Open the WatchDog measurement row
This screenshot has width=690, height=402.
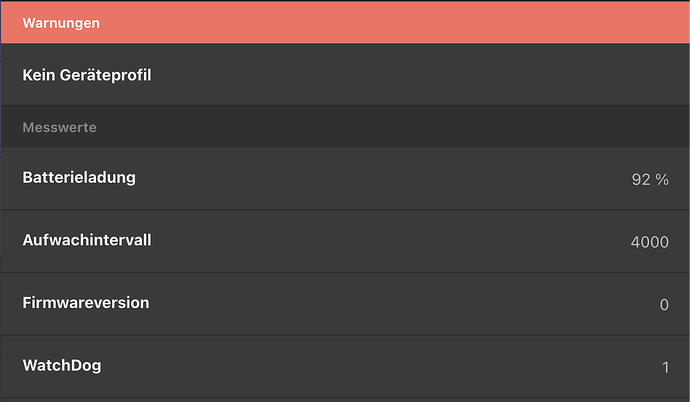pos(345,366)
